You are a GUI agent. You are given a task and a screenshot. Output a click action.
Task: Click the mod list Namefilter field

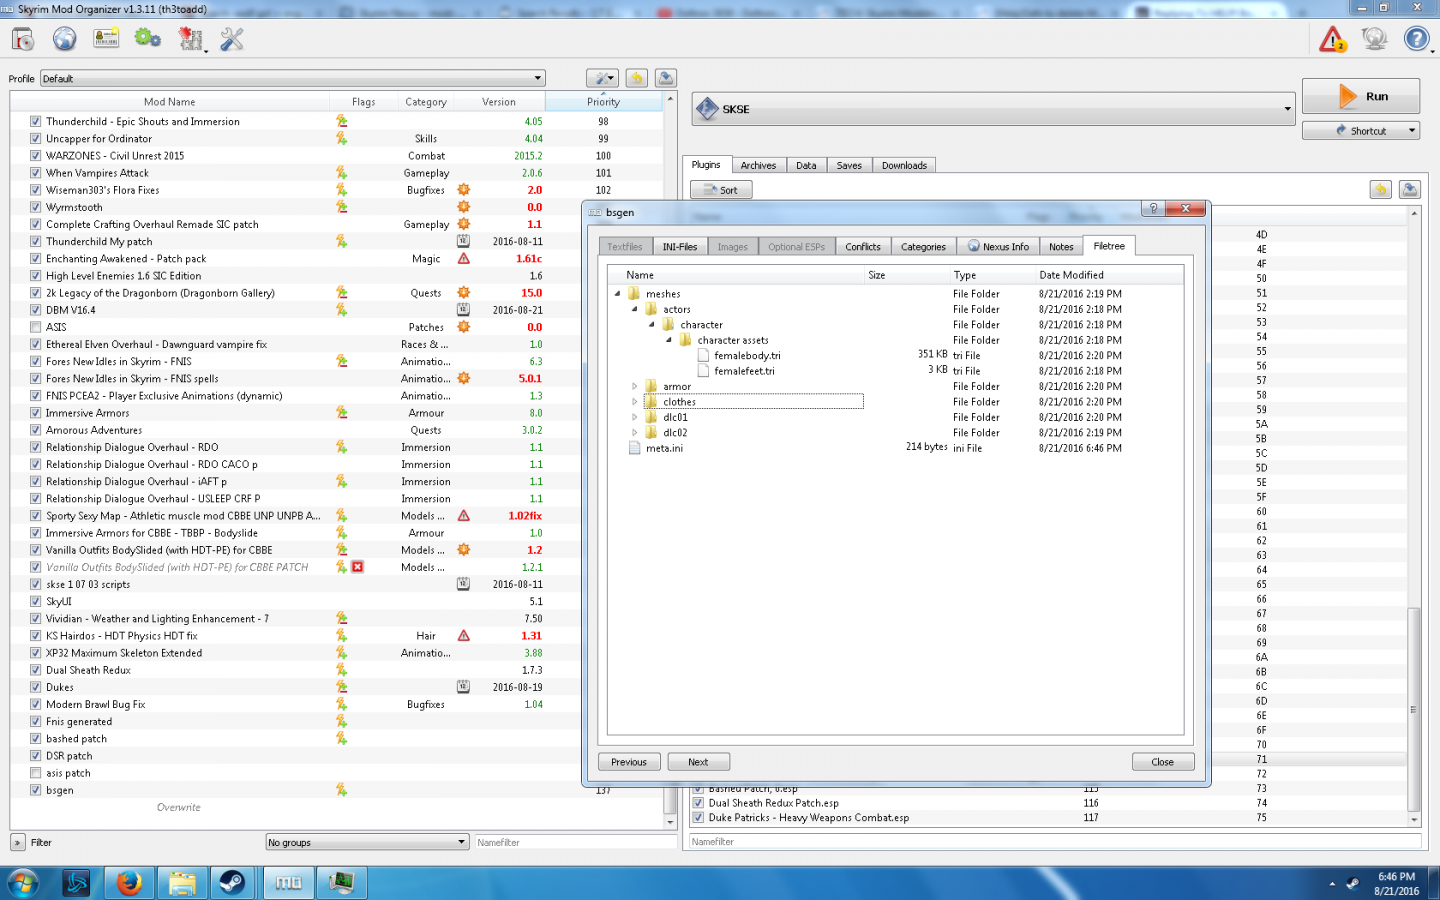pyautogui.click(x=575, y=842)
